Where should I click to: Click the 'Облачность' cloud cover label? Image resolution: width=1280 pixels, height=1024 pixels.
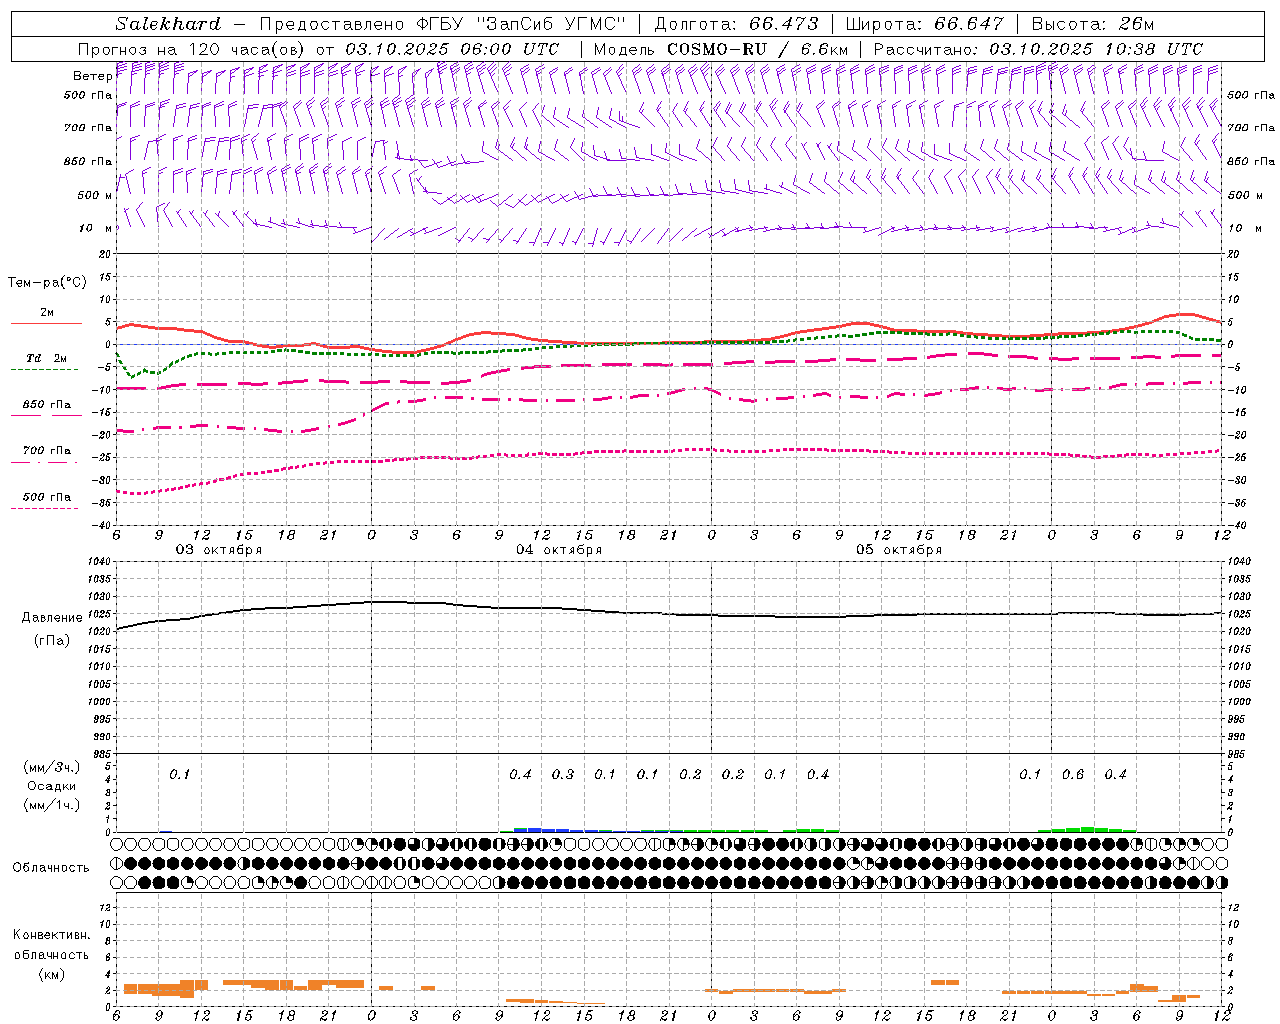point(51,867)
